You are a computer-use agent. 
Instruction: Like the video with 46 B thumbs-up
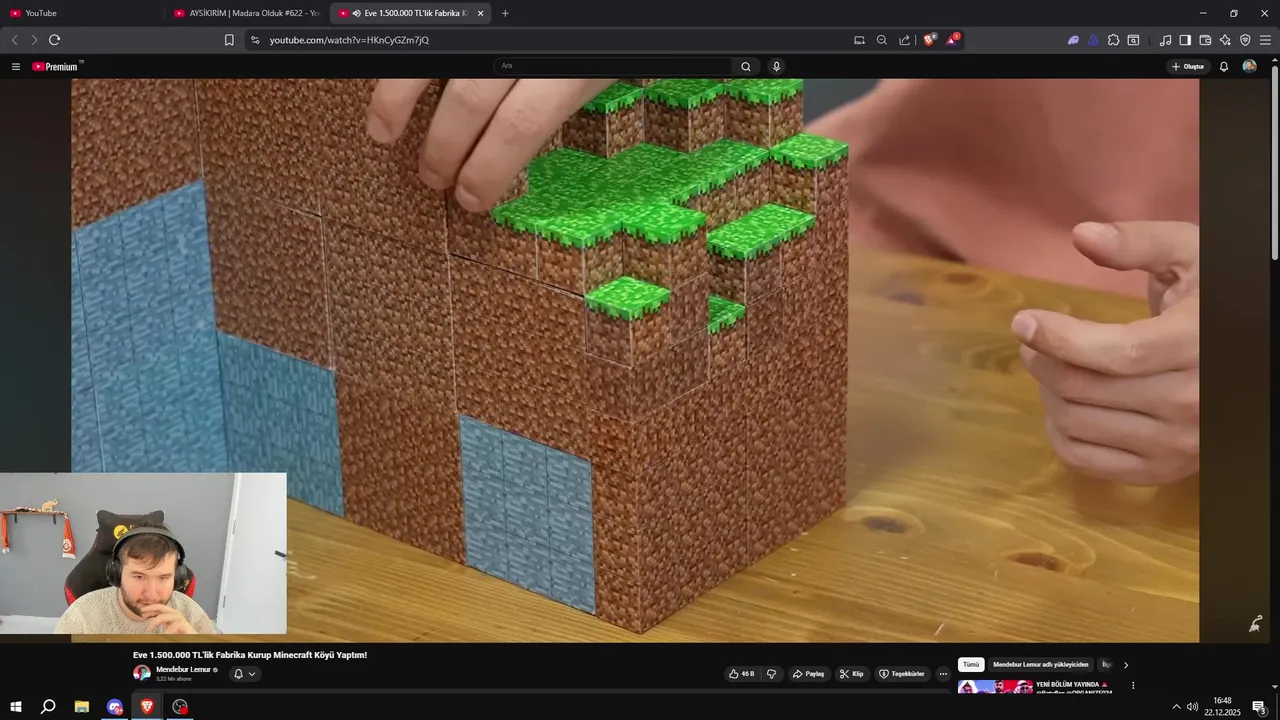742,674
